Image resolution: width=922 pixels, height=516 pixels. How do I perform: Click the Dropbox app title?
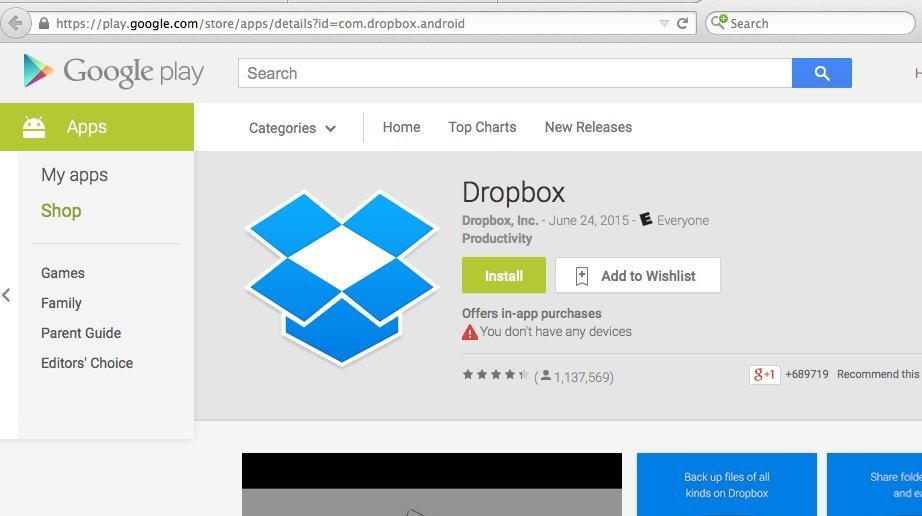point(513,193)
